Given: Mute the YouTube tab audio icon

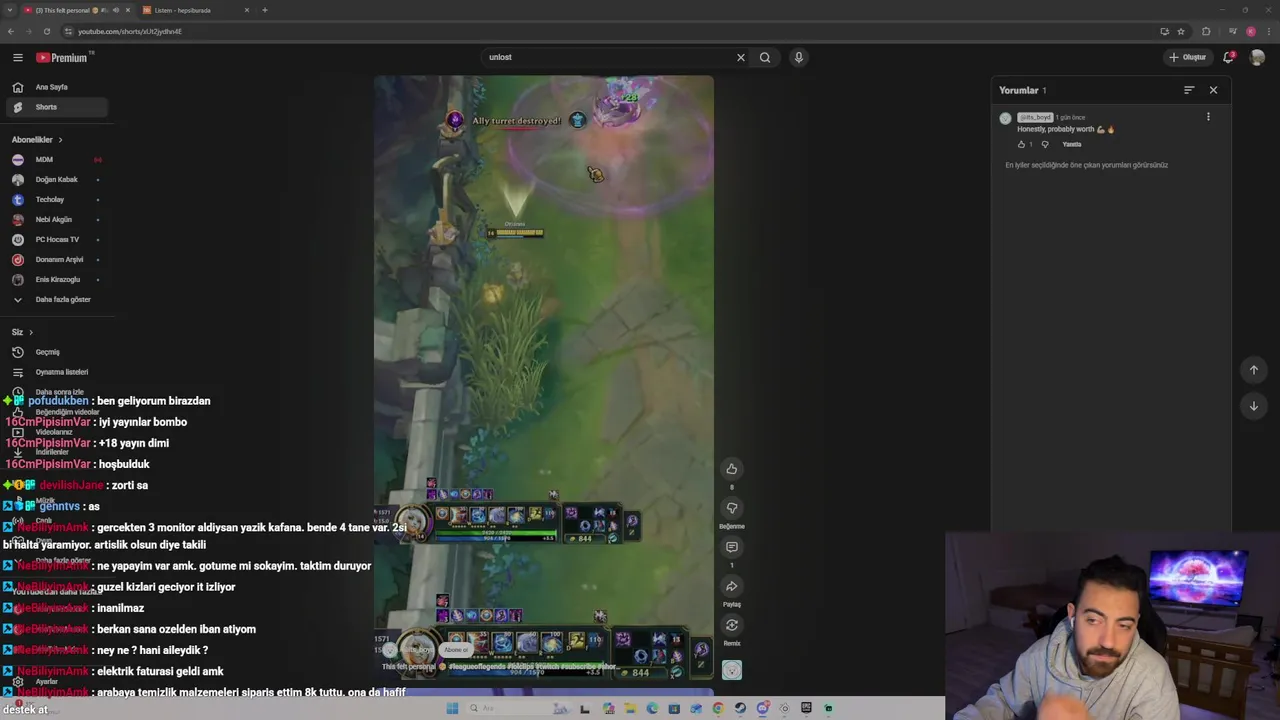Looking at the screenshot, I should point(116,10).
